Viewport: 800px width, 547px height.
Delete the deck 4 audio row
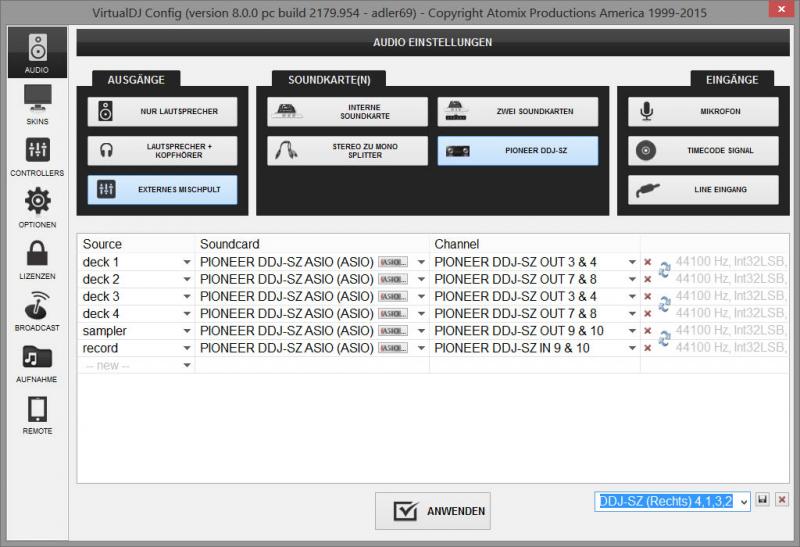[x=647, y=314]
